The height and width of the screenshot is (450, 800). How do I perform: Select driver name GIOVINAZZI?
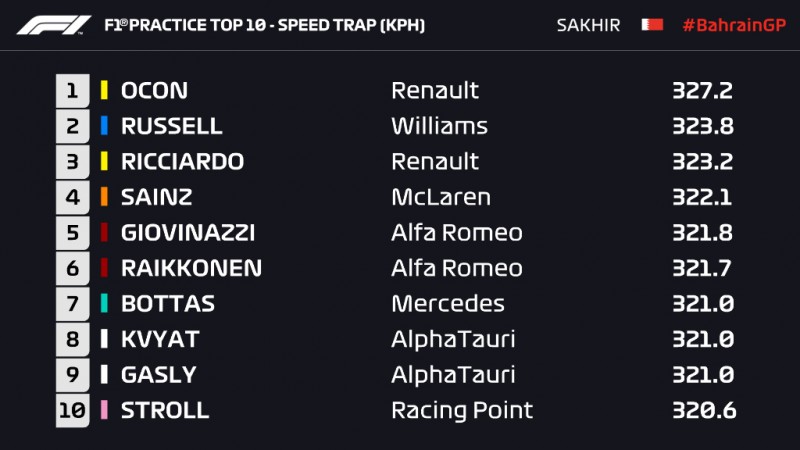pos(188,232)
